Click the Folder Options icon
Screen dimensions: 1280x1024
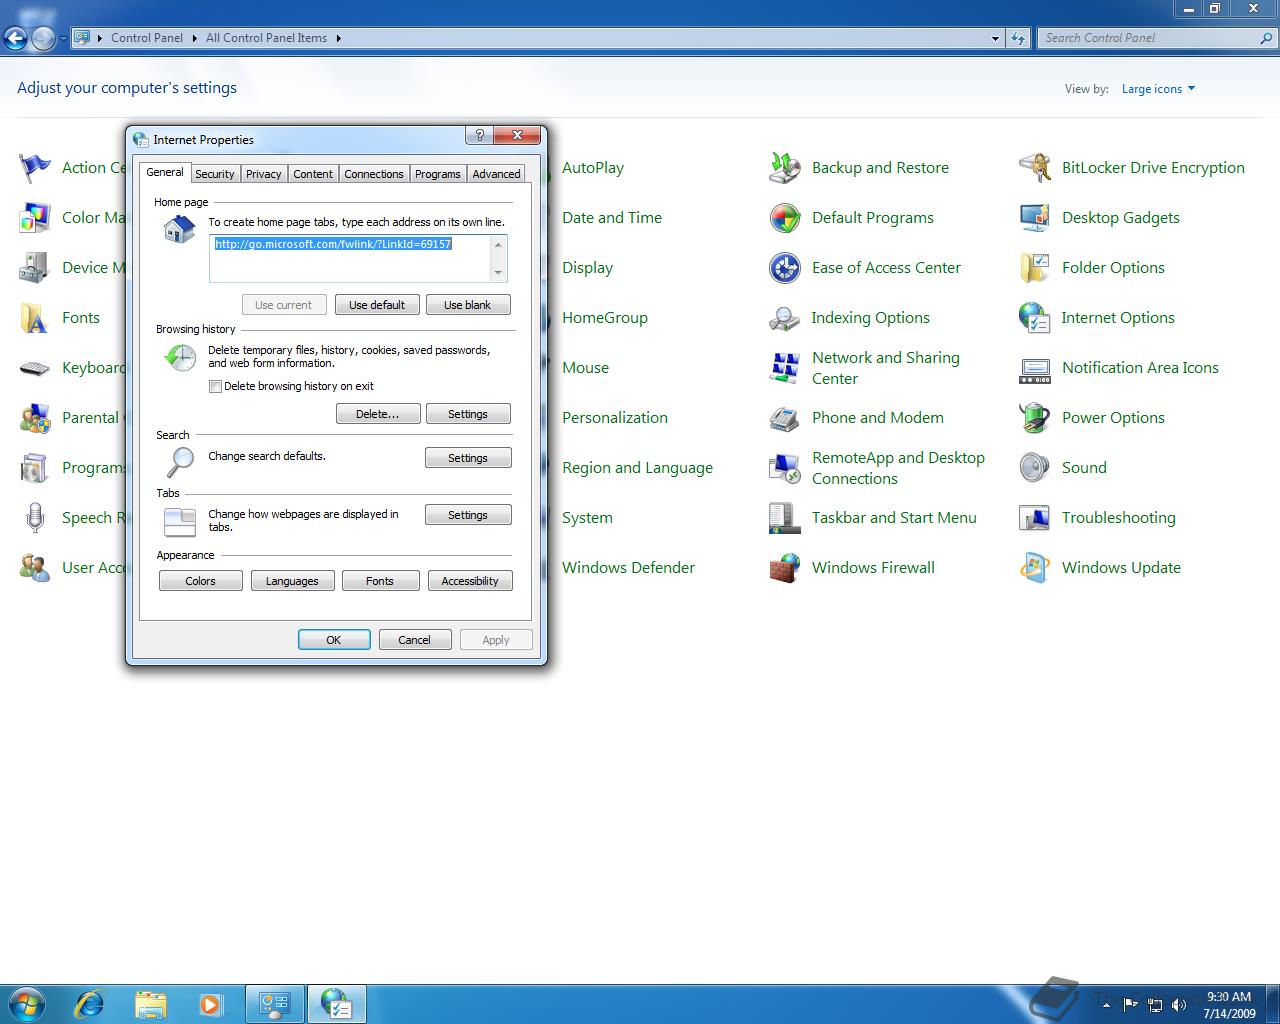[1035, 268]
